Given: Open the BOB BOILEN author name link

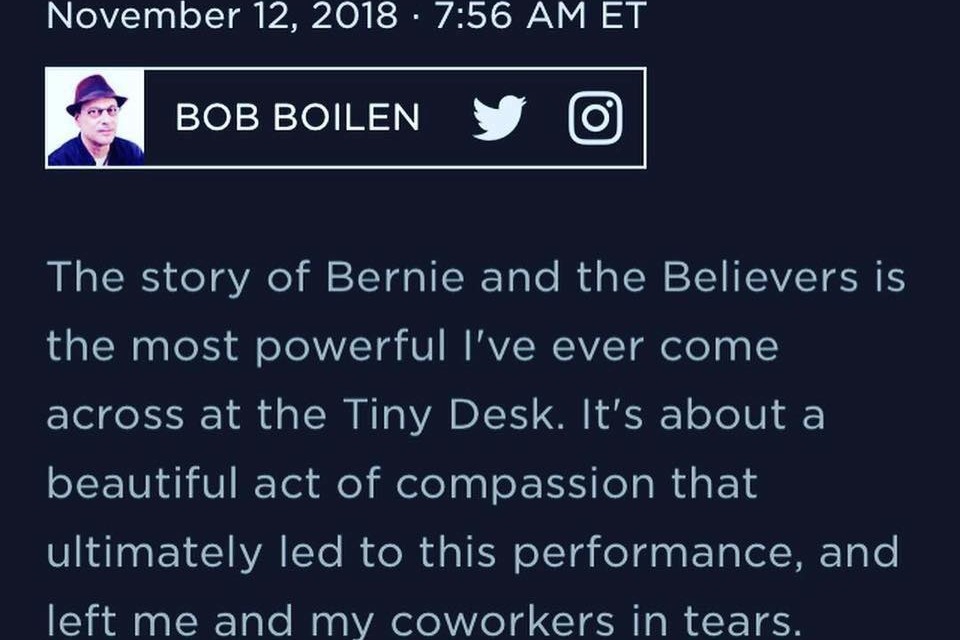Looking at the screenshot, I should click(x=298, y=117).
